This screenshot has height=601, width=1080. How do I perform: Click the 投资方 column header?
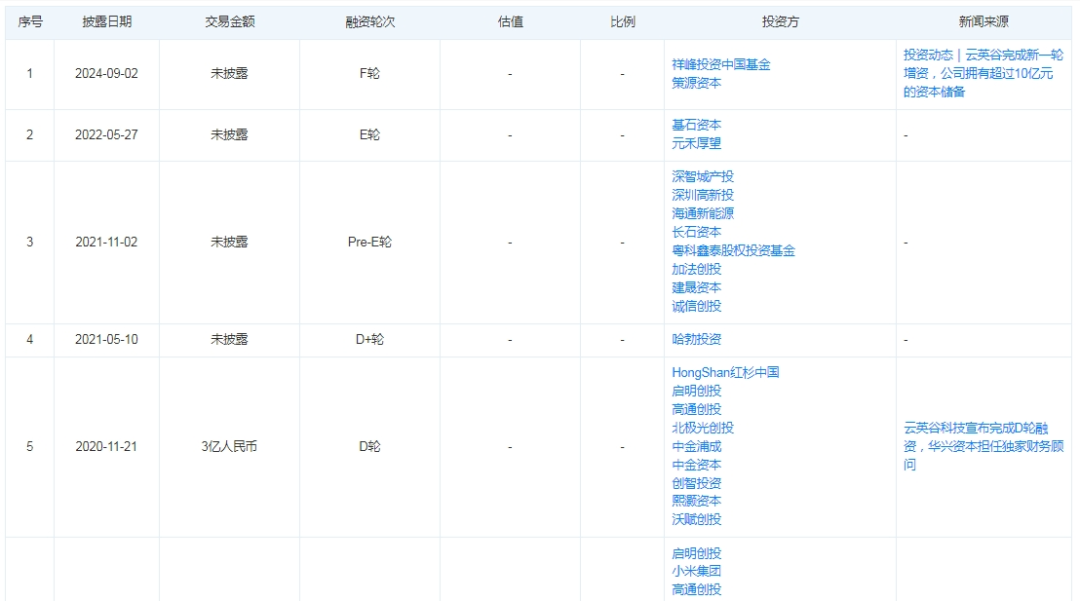[x=780, y=22]
